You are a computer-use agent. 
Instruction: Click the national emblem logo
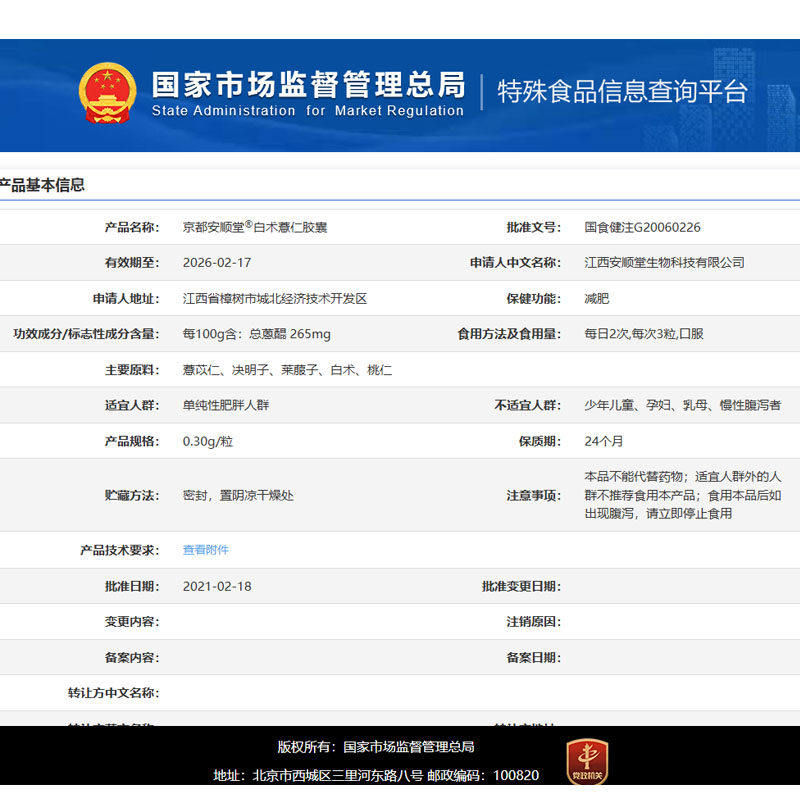click(x=108, y=93)
